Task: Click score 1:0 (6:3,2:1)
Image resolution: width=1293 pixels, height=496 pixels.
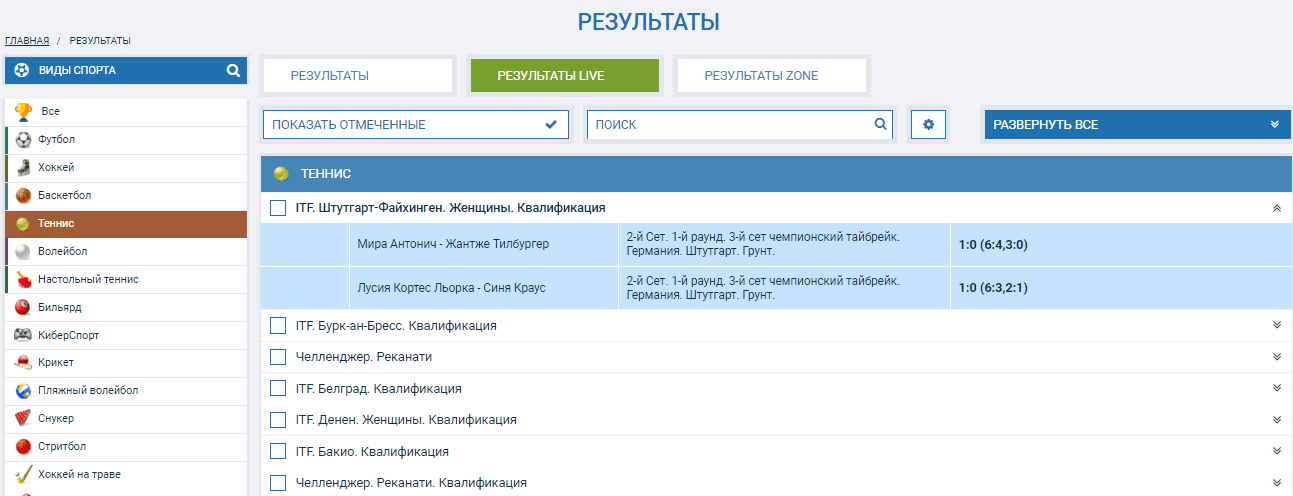Action: pyautogui.click(x=993, y=288)
